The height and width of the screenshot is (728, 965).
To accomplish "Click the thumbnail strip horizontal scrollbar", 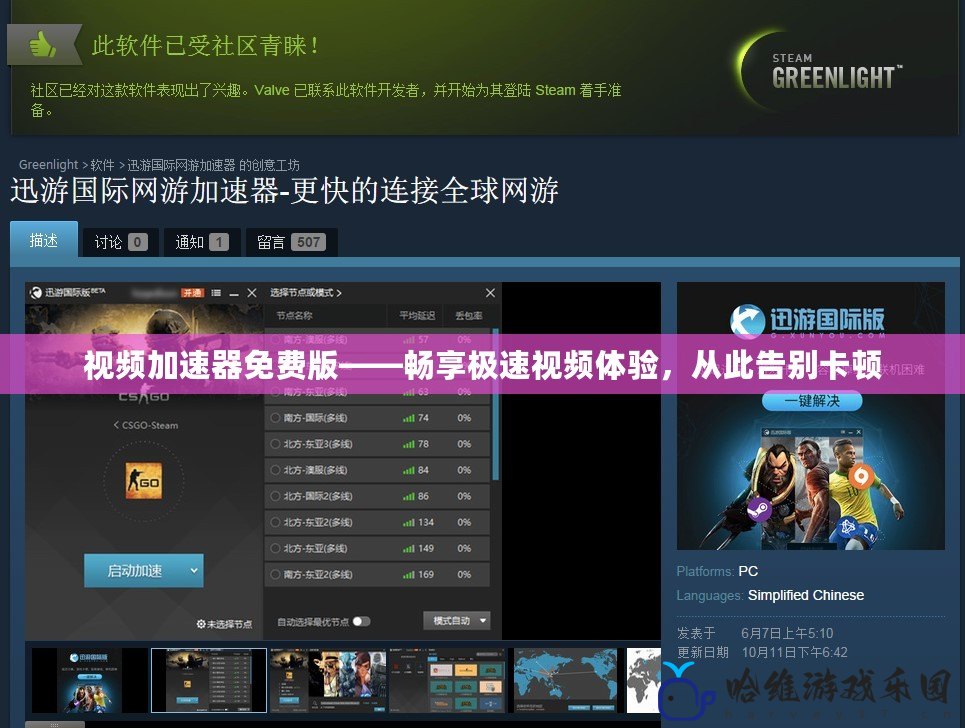I will pyautogui.click(x=55, y=724).
